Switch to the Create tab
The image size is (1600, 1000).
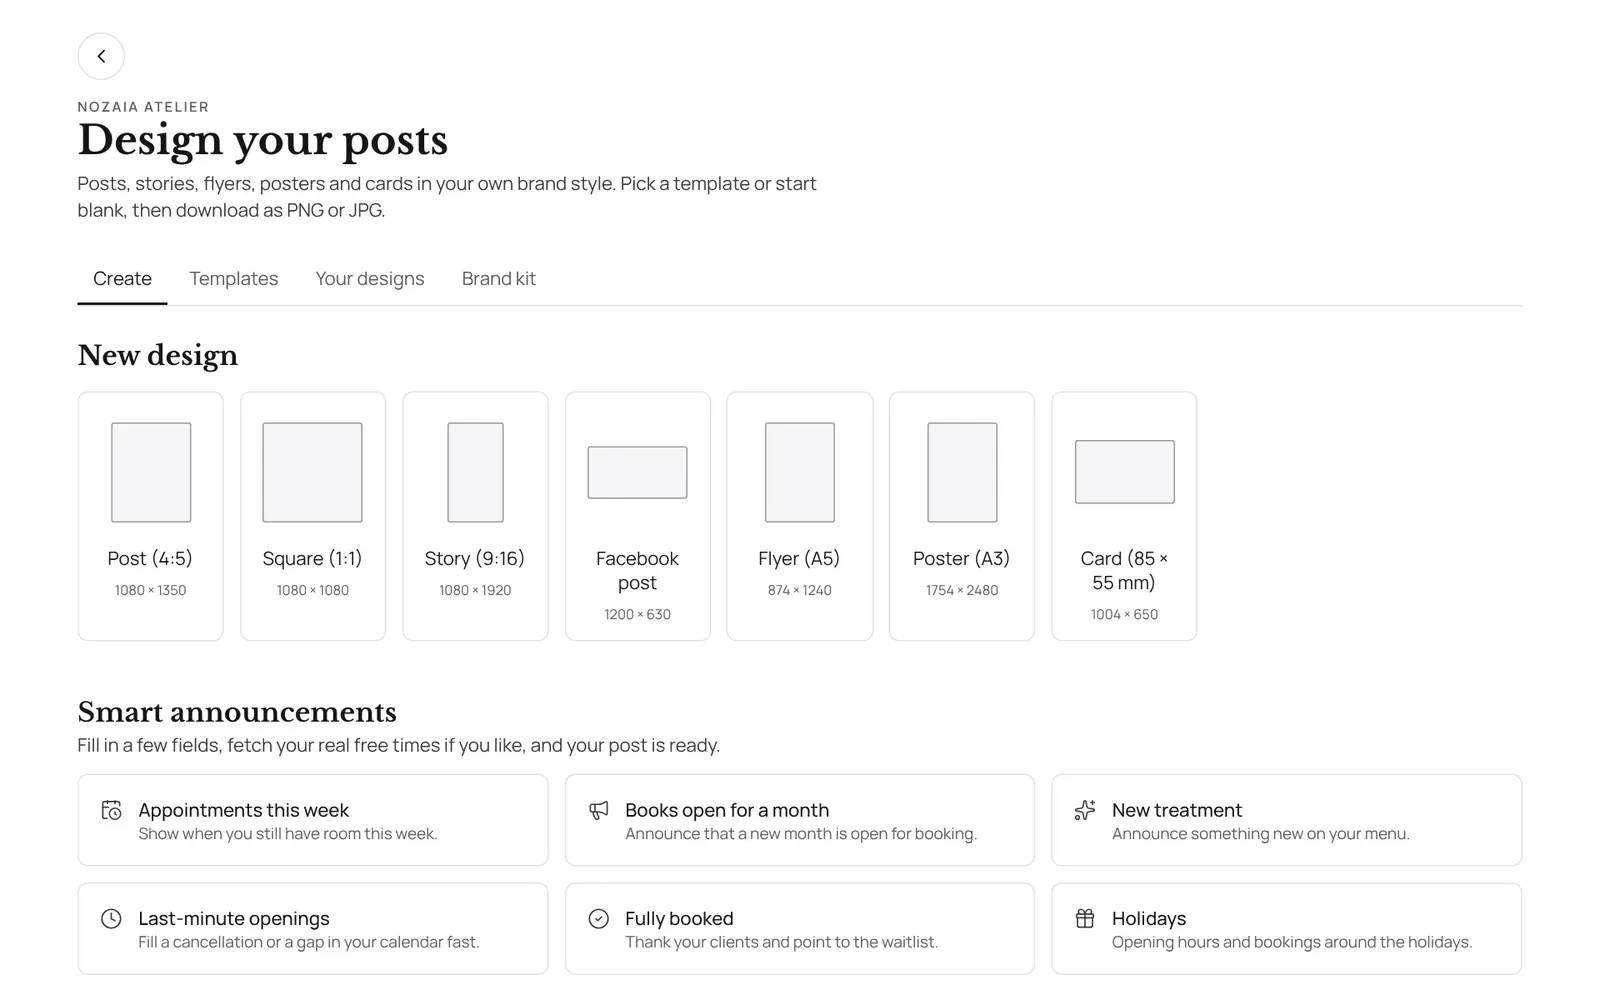(x=122, y=279)
